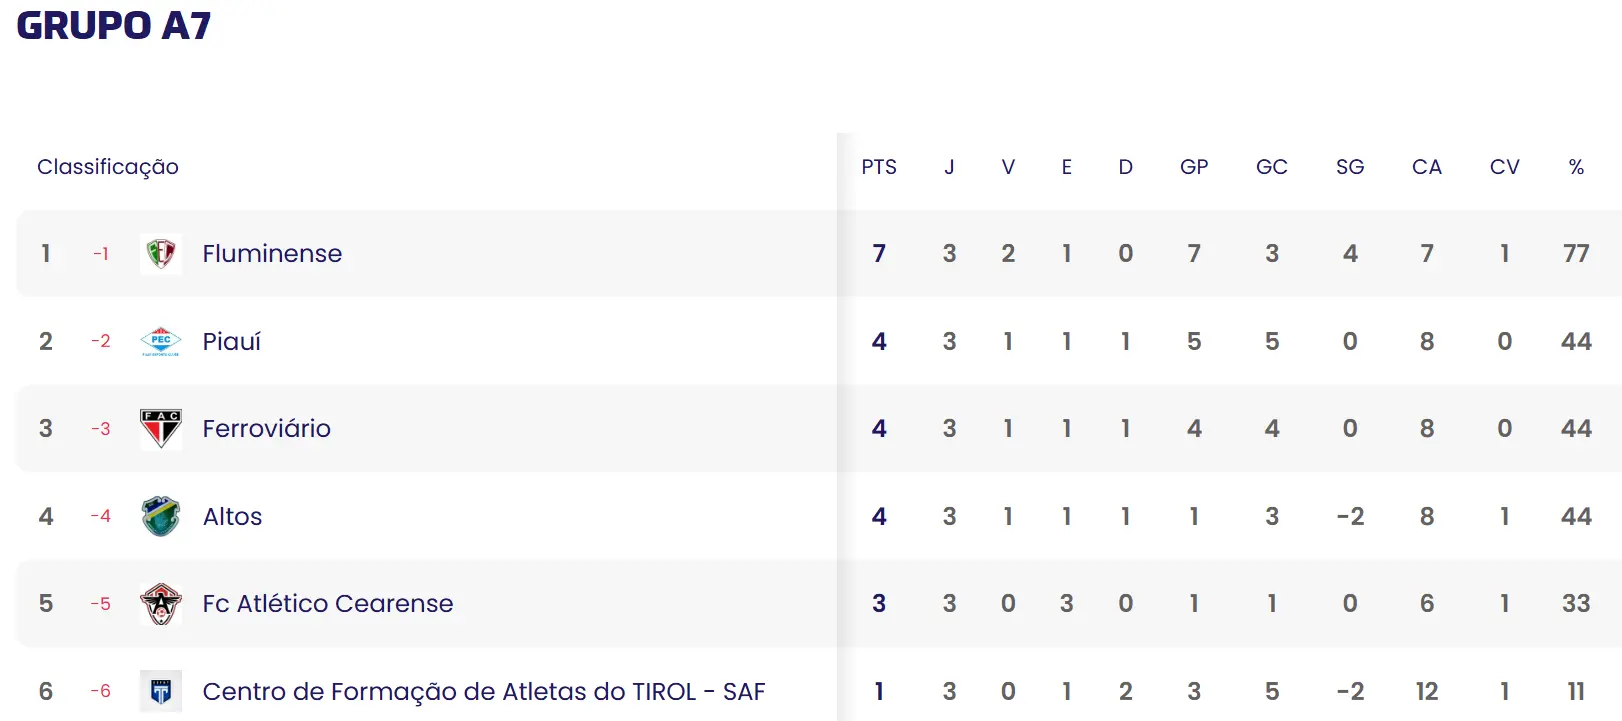This screenshot has height=721, width=1622.
Task: Open the Fluminense team link
Action: point(272,254)
